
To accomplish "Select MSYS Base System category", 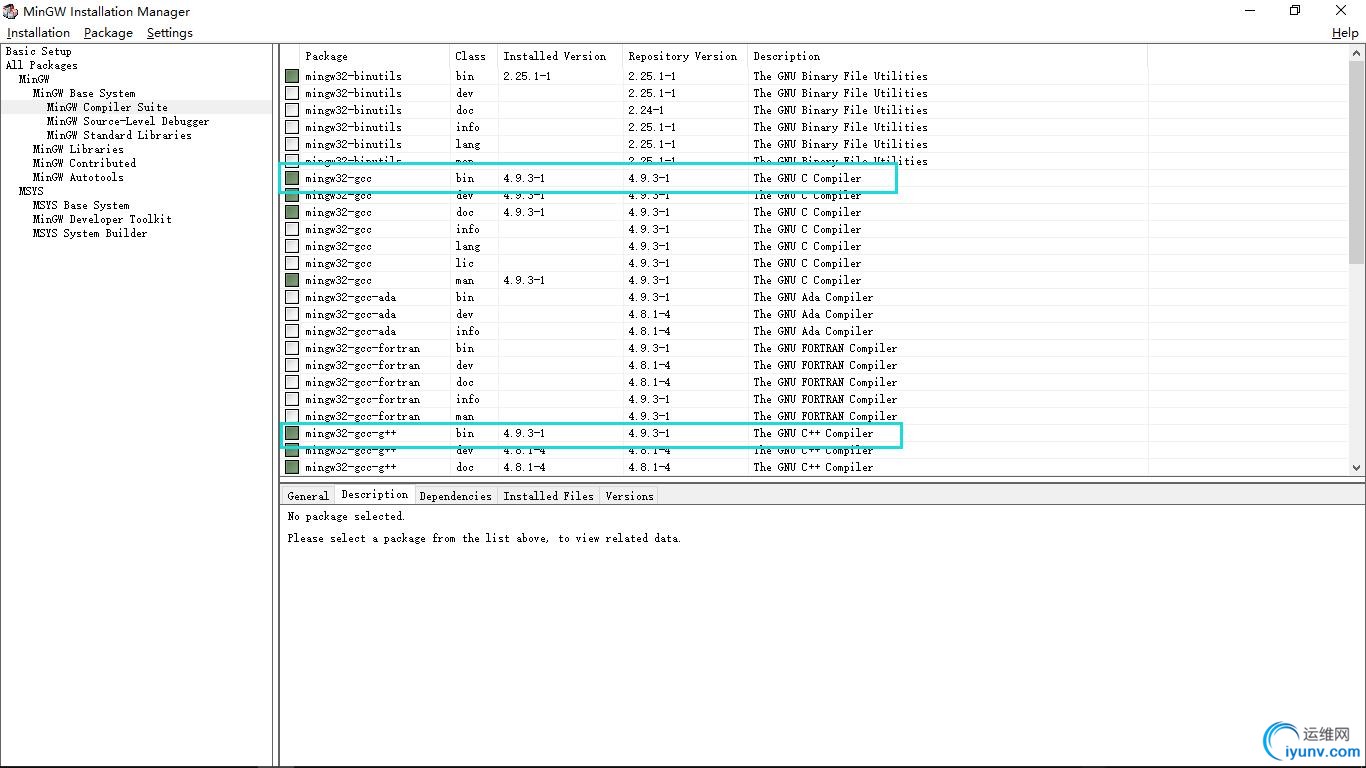I will (81, 205).
